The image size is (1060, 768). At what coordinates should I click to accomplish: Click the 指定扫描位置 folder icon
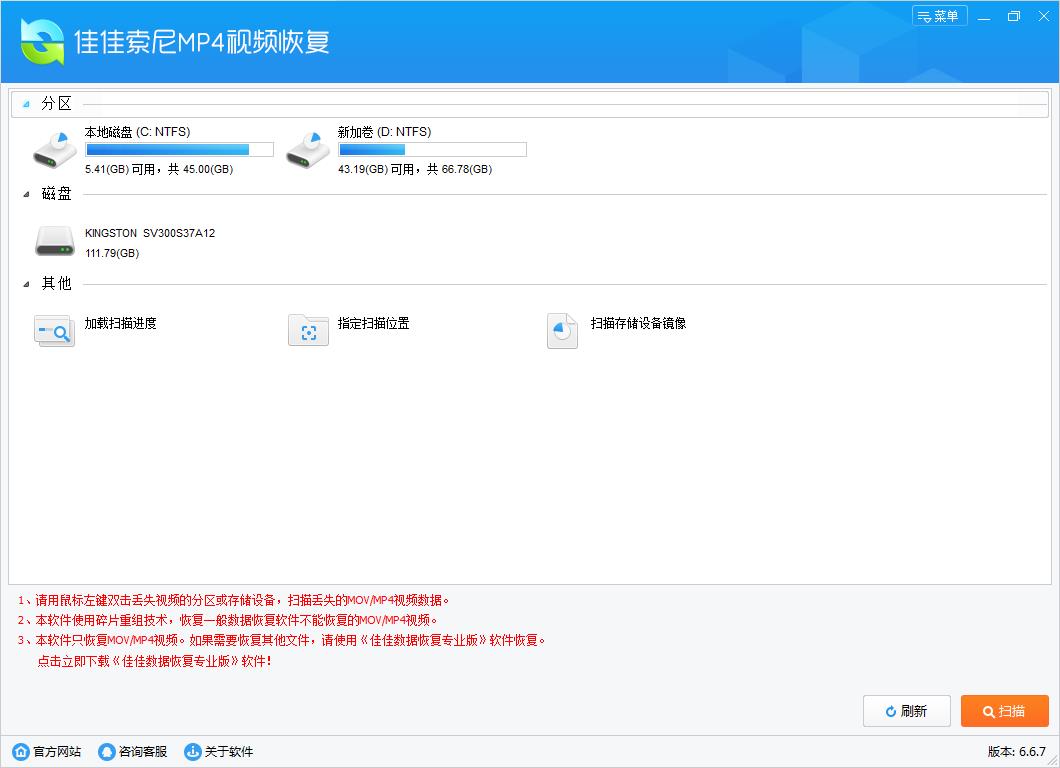pos(308,330)
